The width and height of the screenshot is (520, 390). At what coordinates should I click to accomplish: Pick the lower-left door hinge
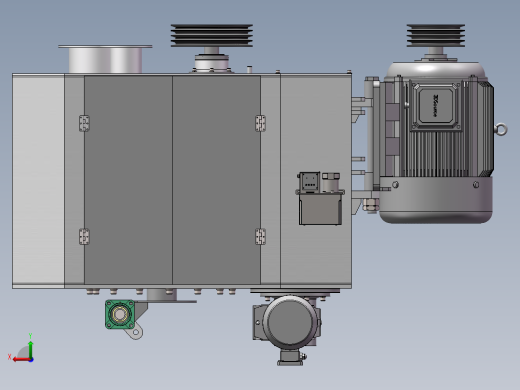pos(84,237)
